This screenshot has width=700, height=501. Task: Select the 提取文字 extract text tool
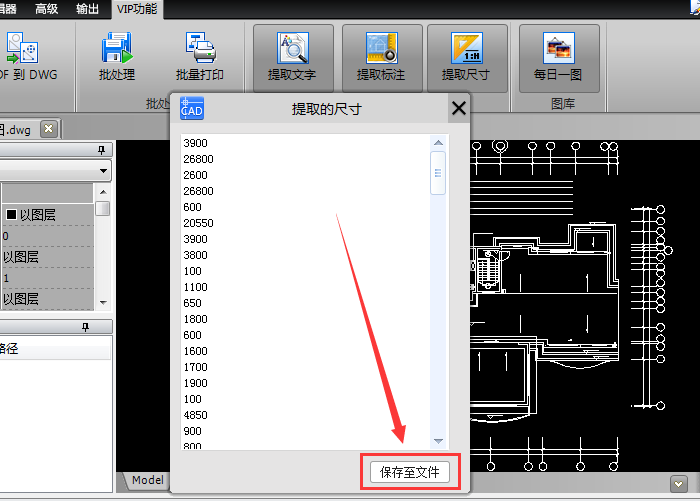tap(293, 58)
